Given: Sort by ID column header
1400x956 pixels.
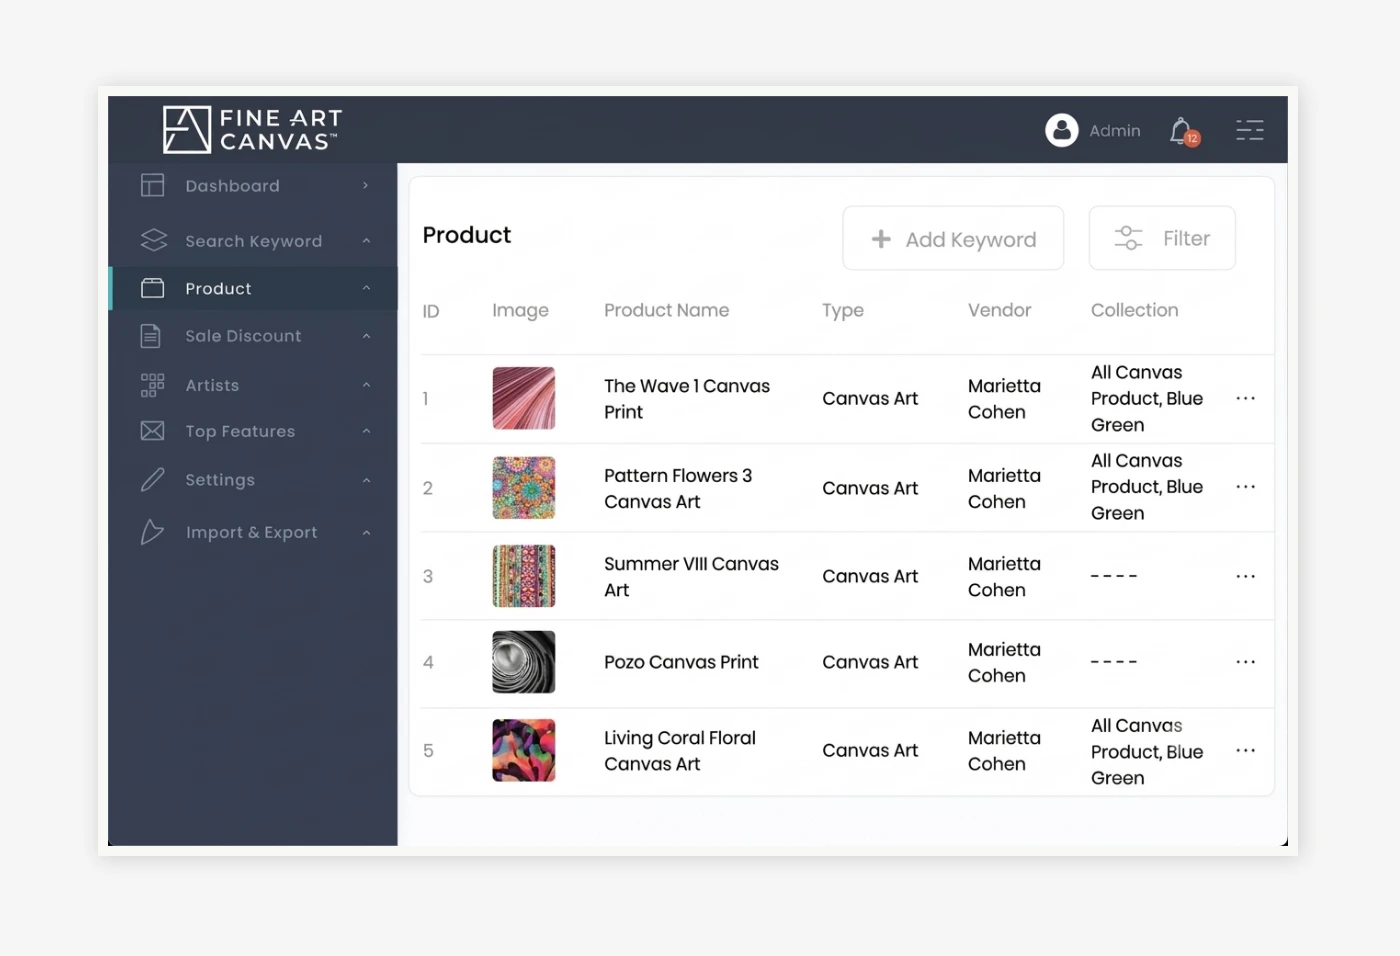Looking at the screenshot, I should click(x=431, y=311).
